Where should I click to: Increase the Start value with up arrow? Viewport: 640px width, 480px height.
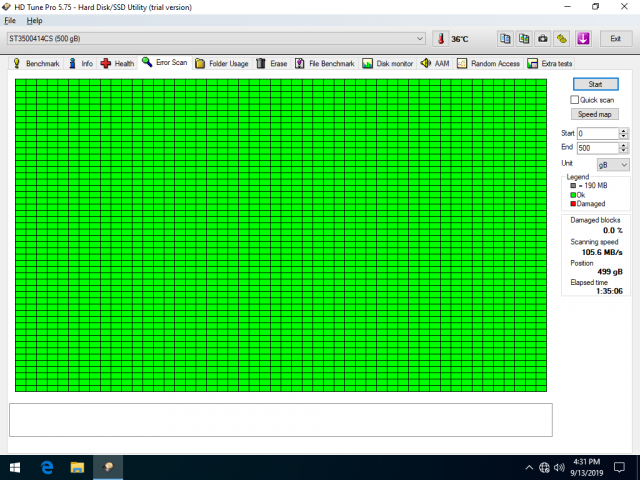click(623, 131)
